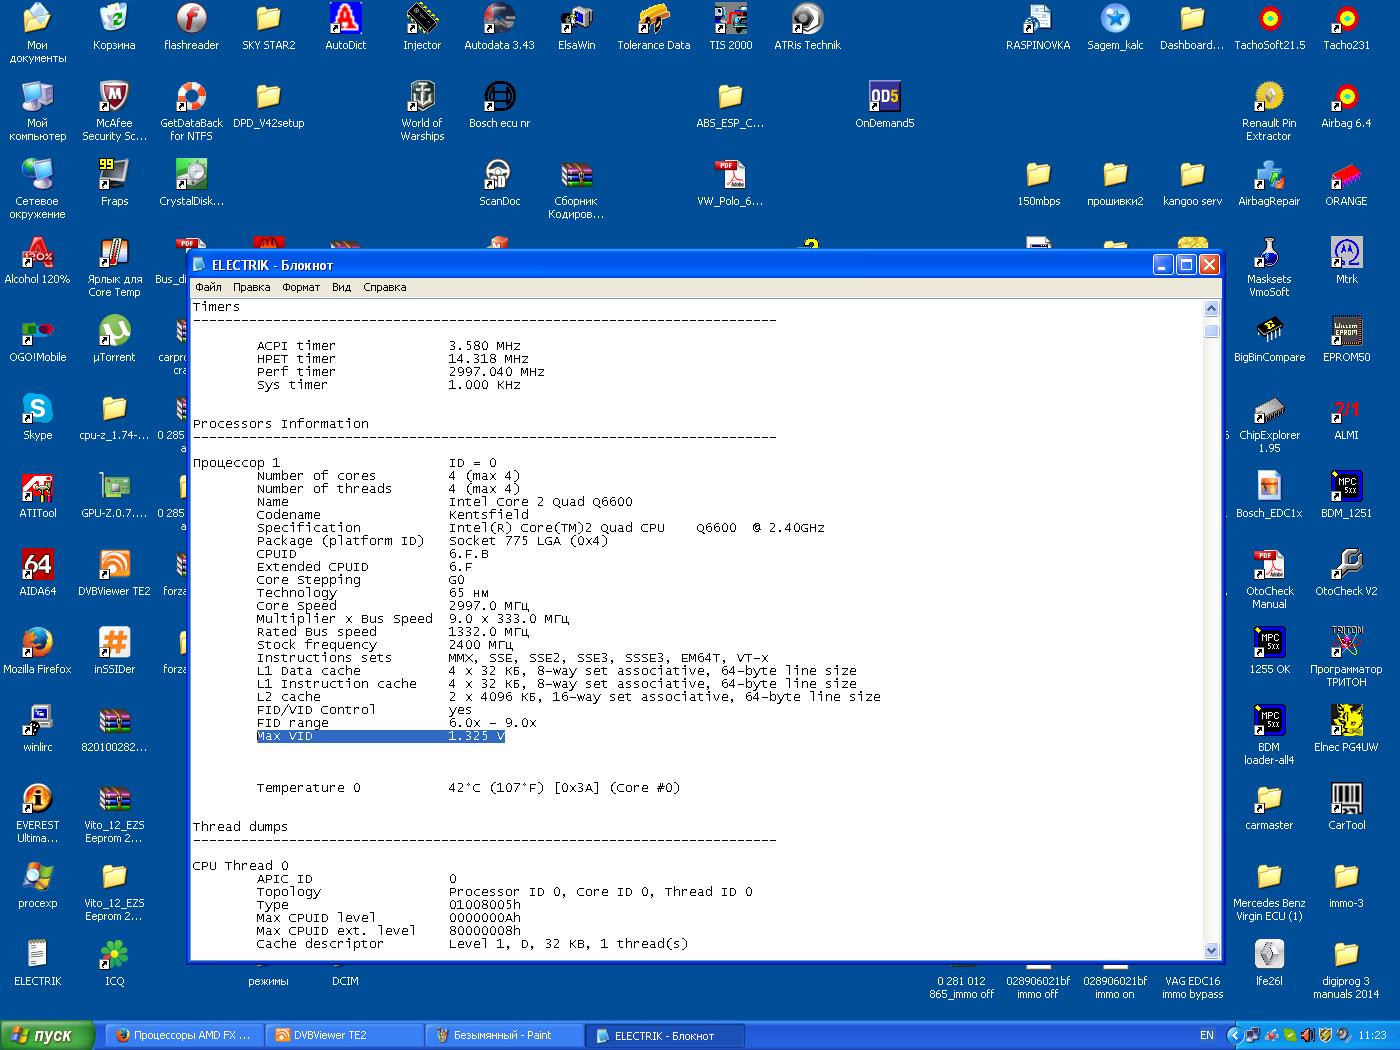Select the ICQ desktop icon
The width and height of the screenshot is (1400, 1050).
tap(114, 963)
